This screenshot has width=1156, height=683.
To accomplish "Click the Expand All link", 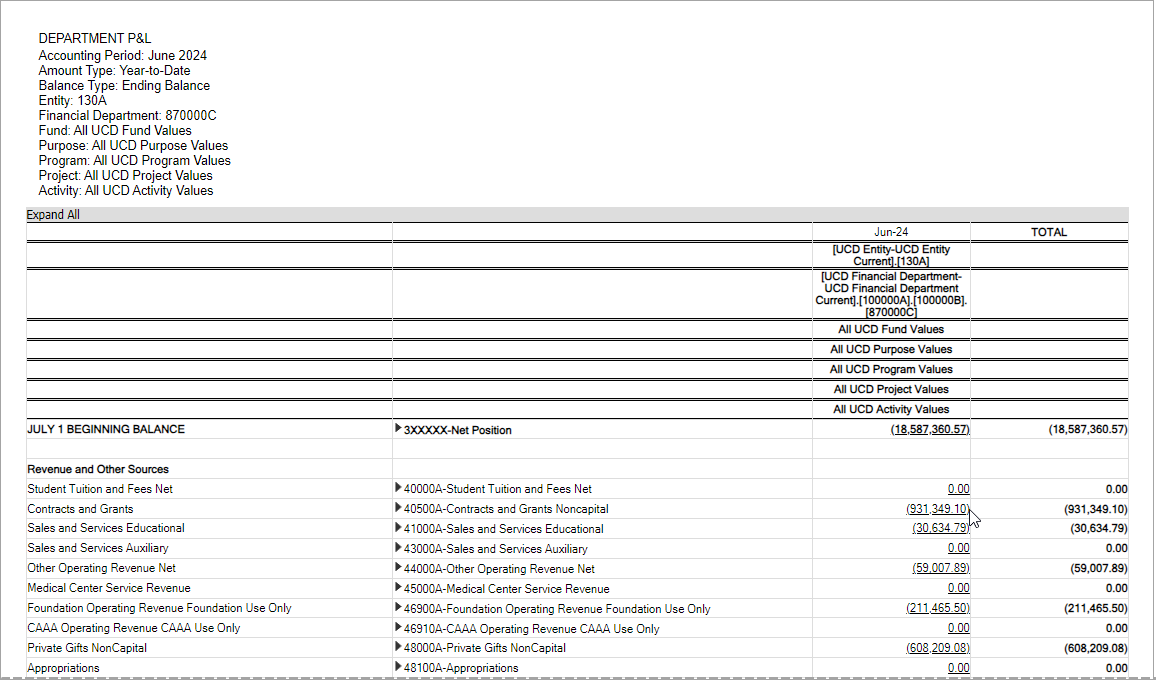I will (53, 215).
